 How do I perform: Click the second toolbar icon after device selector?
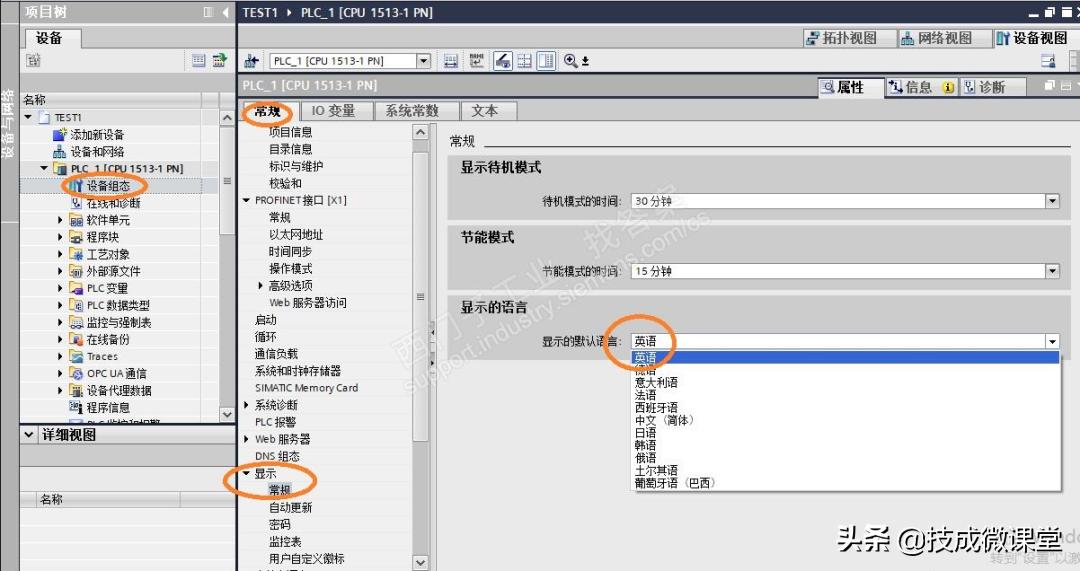(x=477, y=61)
